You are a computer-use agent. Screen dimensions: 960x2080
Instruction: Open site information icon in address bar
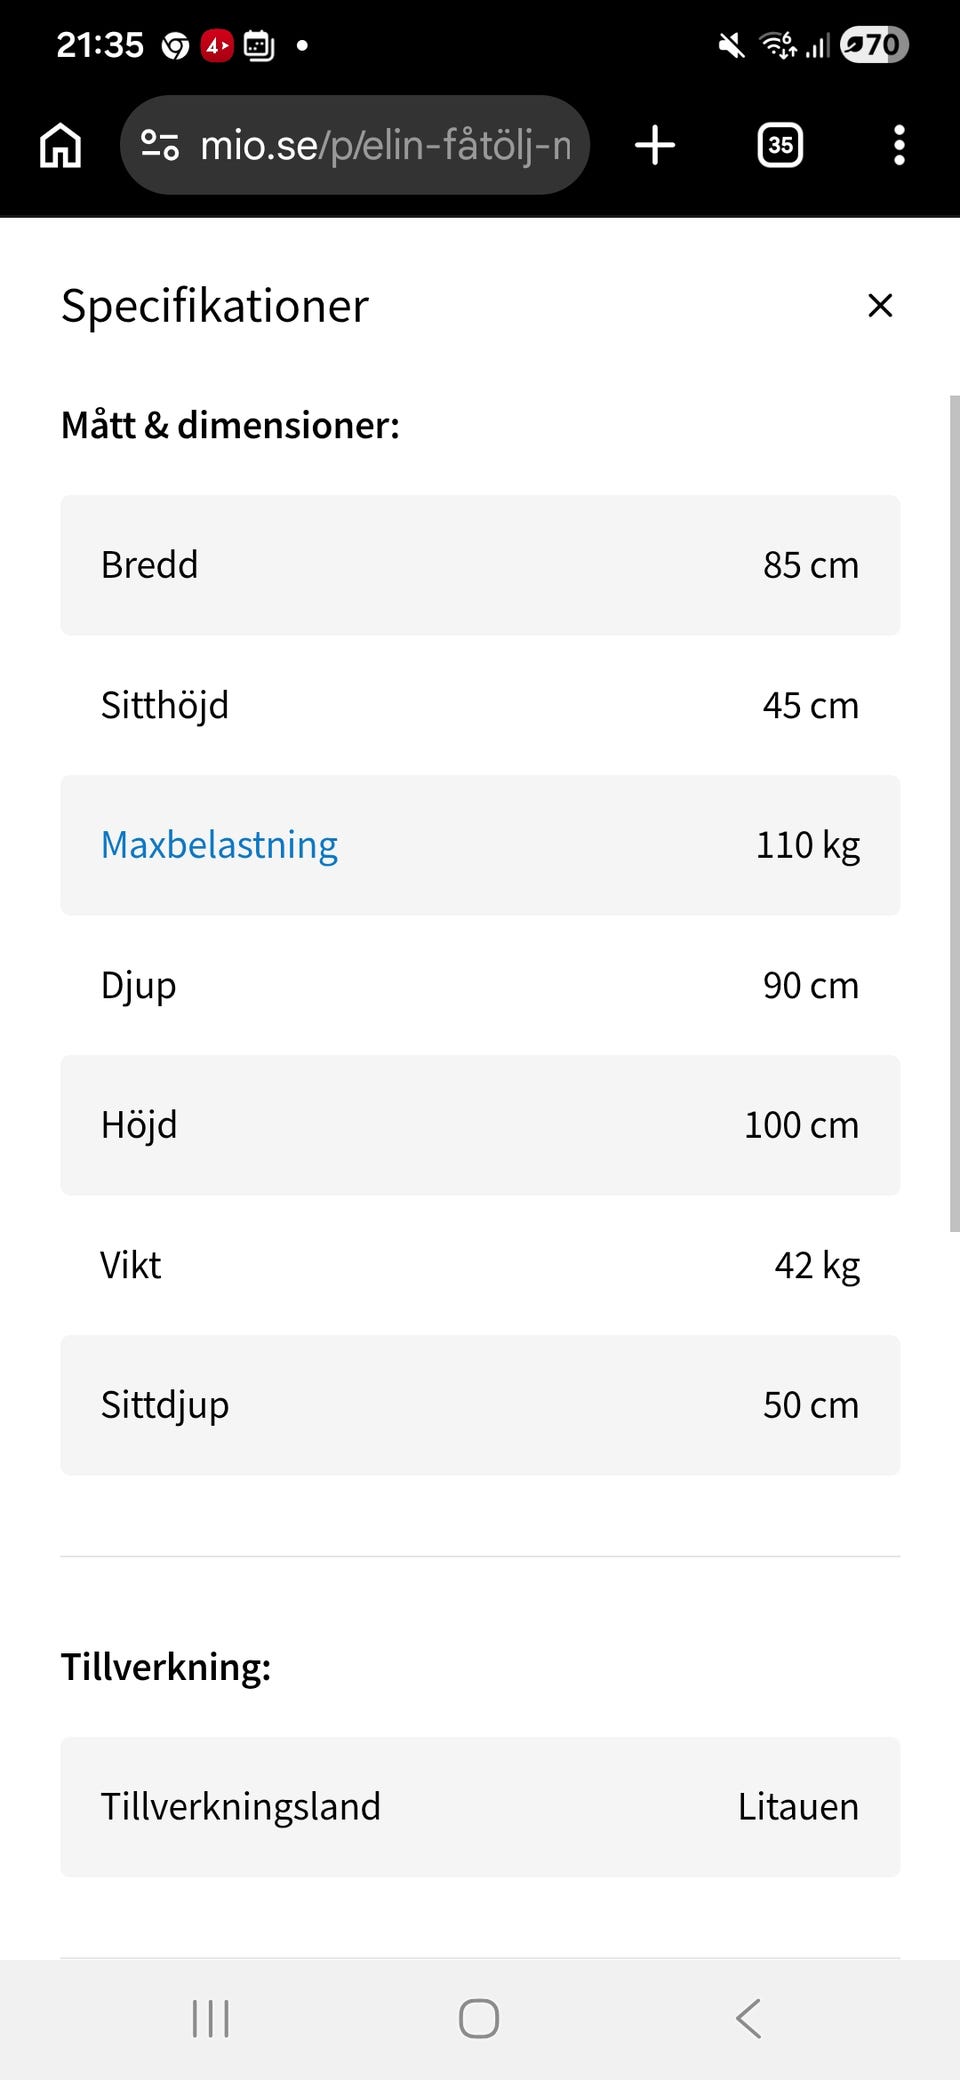(160, 146)
